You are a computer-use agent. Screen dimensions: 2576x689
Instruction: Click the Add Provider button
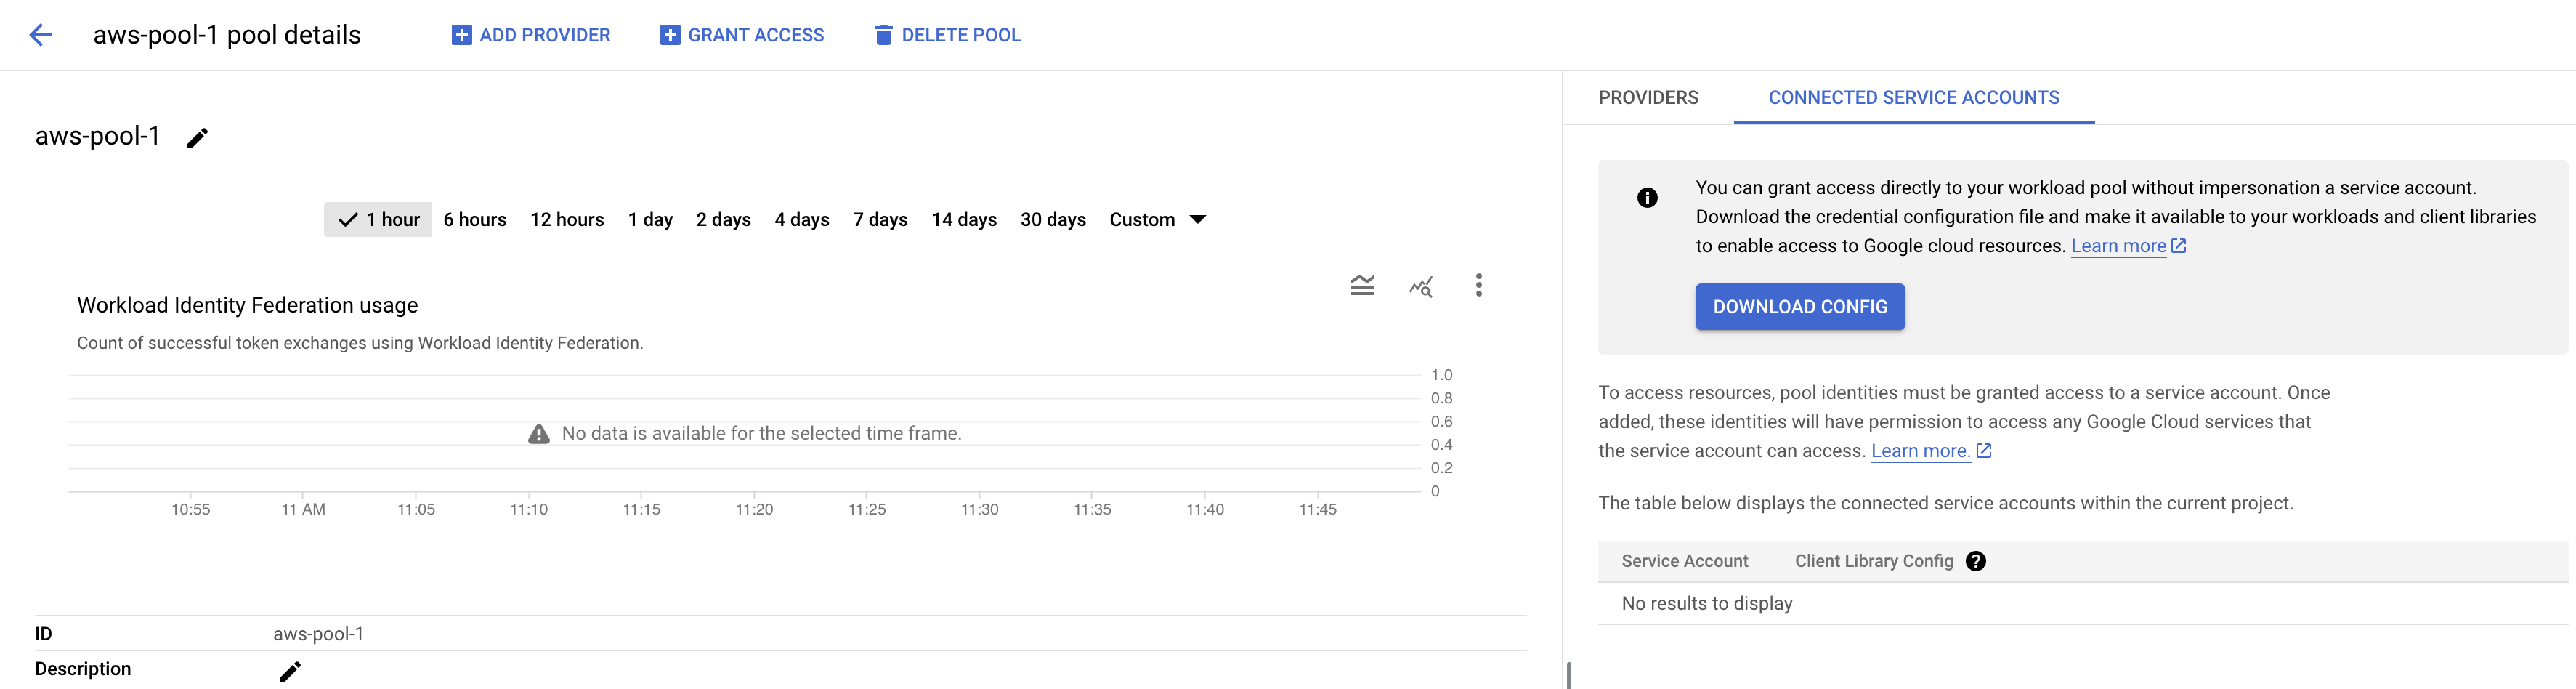coord(531,35)
